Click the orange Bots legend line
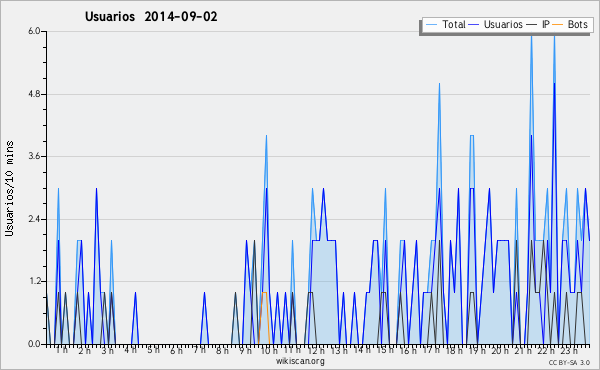This screenshot has height=370, width=600. tap(558, 25)
